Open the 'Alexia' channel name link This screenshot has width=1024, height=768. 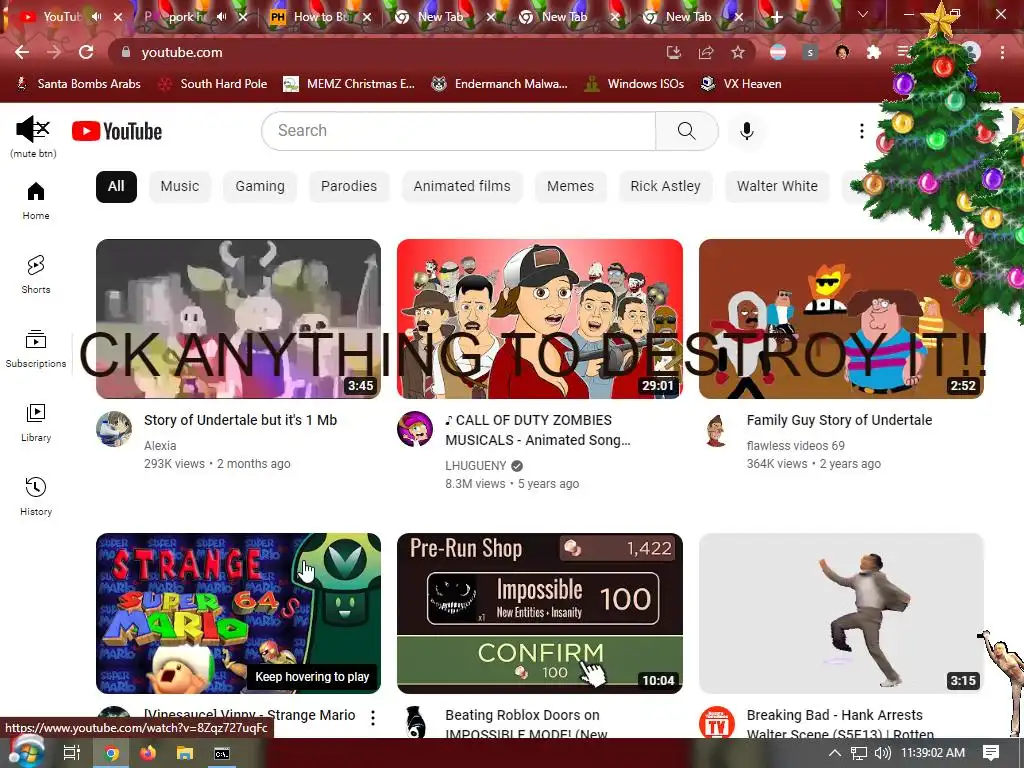160,445
